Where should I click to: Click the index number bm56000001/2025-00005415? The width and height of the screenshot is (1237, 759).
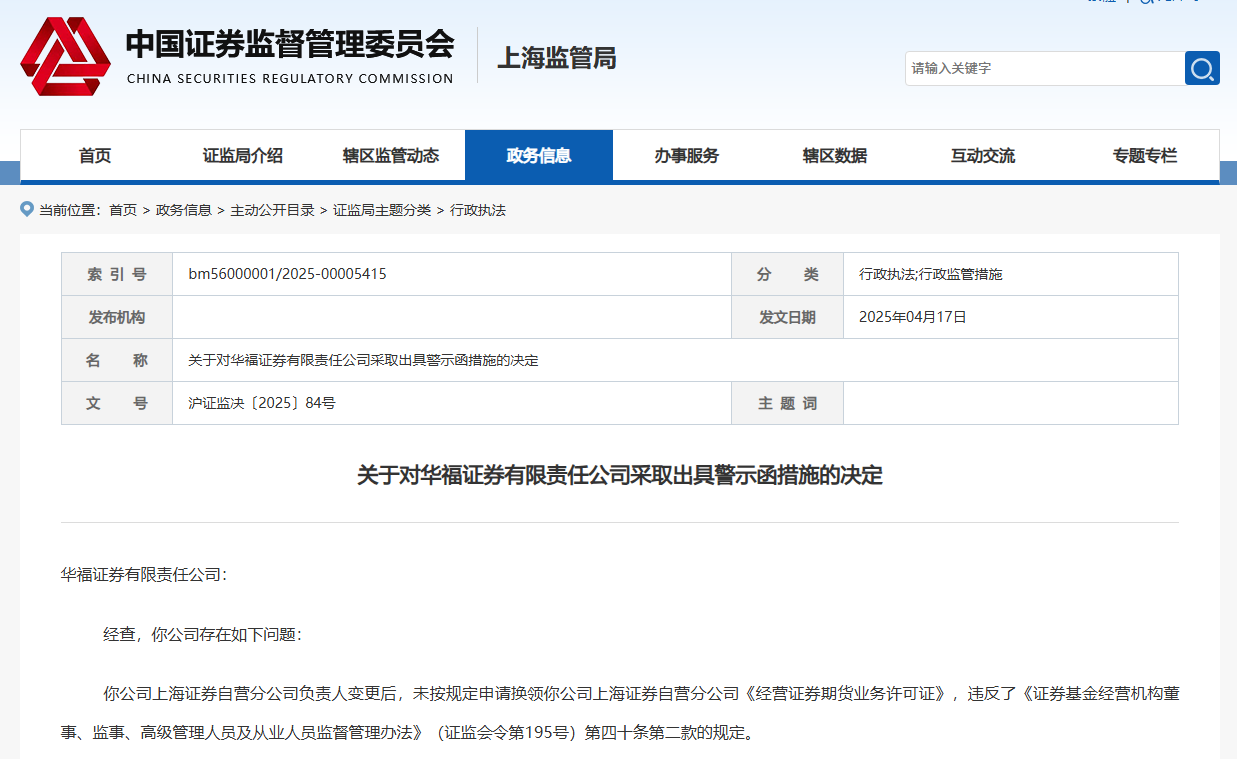click(x=288, y=274)
